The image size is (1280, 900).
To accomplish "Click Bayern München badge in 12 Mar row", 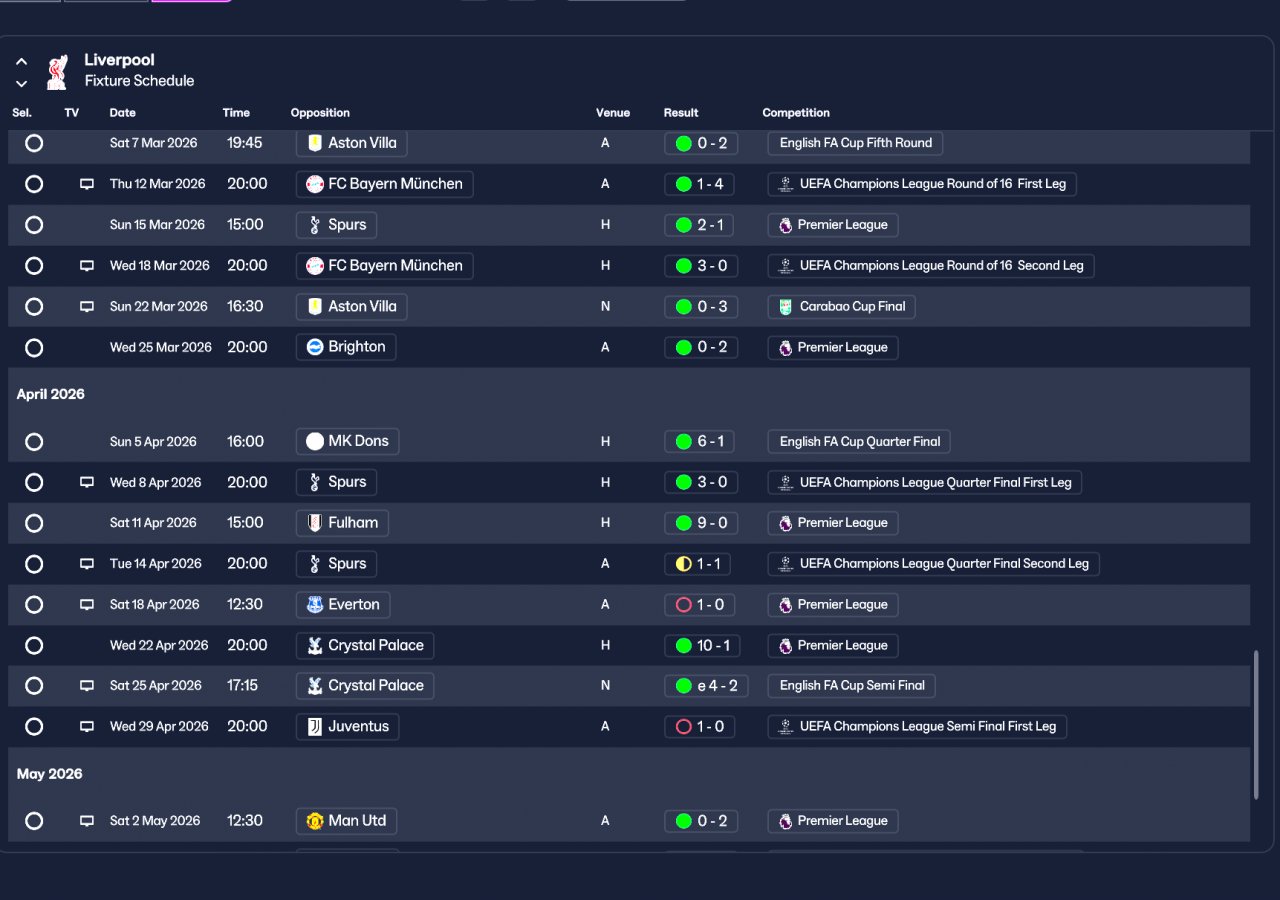I will pyautogui.click(x=315, y=184).
